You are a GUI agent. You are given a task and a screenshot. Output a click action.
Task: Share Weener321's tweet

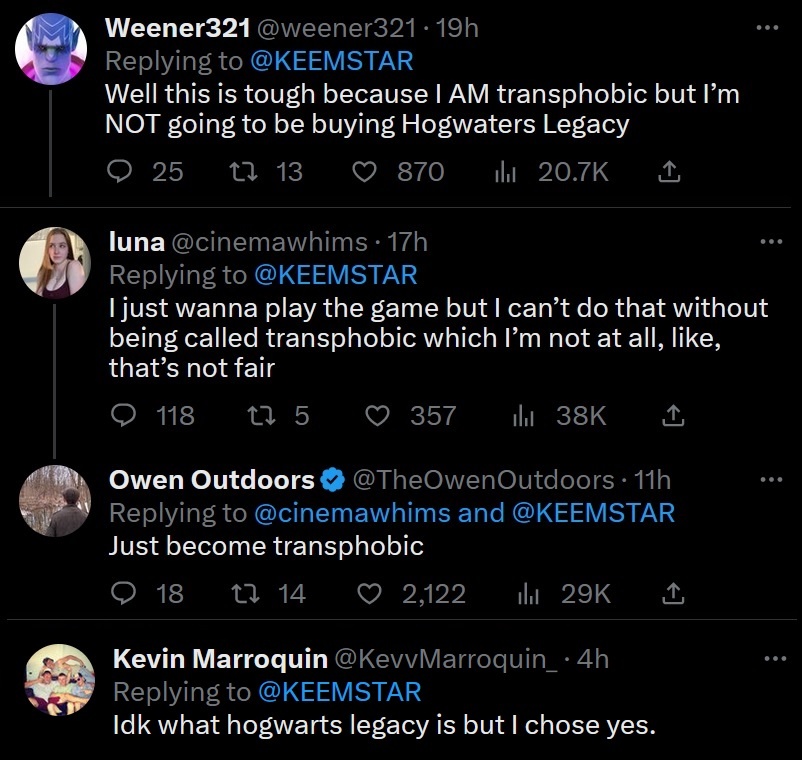pos(670,172)
